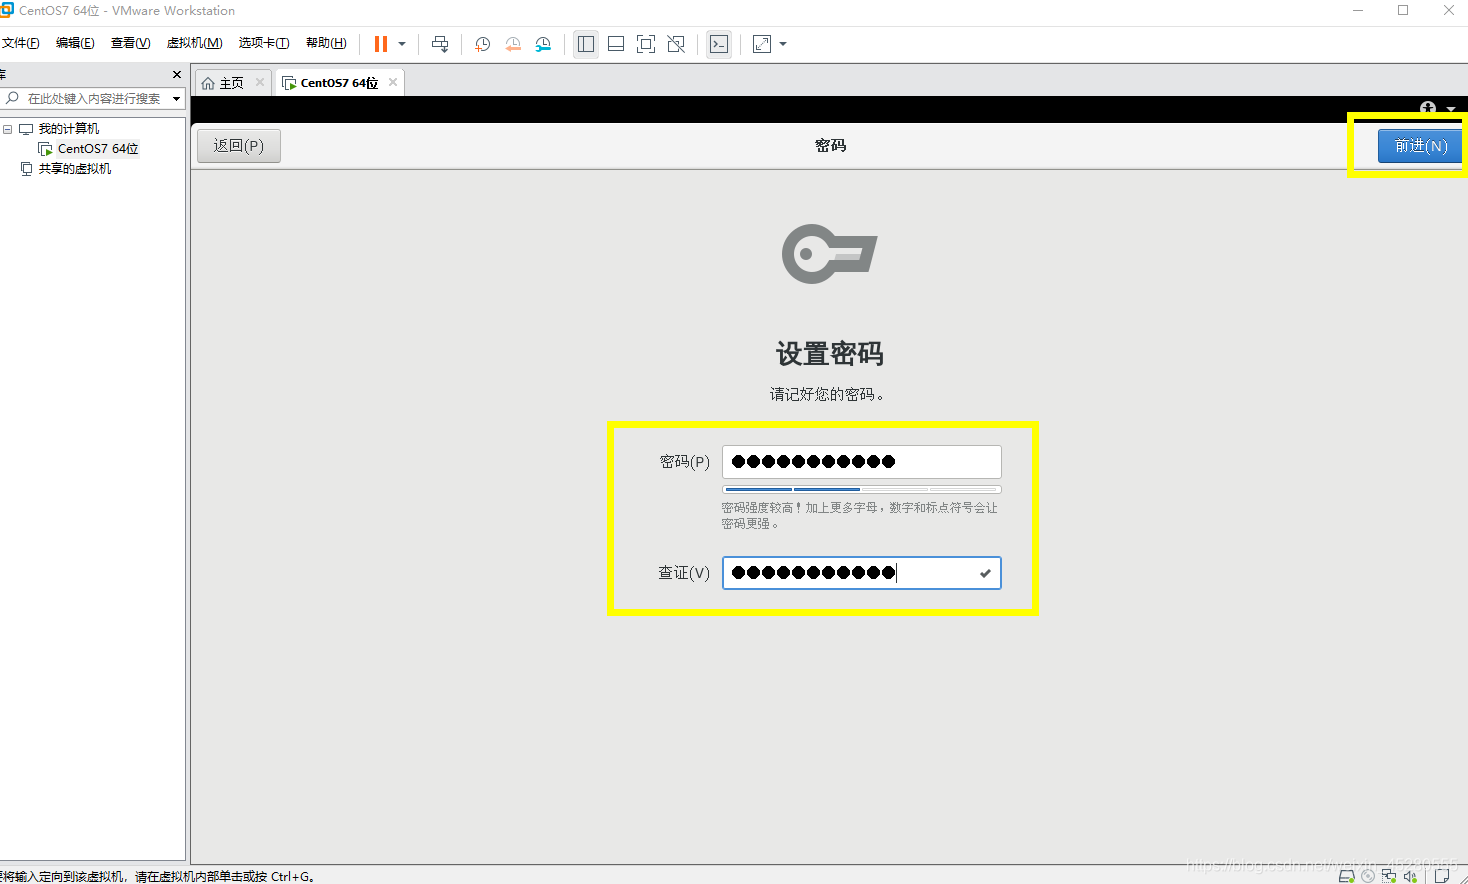Close the 主页 tab
The height and width of the screenshot is (884, 1468).
tap(260, 82)
